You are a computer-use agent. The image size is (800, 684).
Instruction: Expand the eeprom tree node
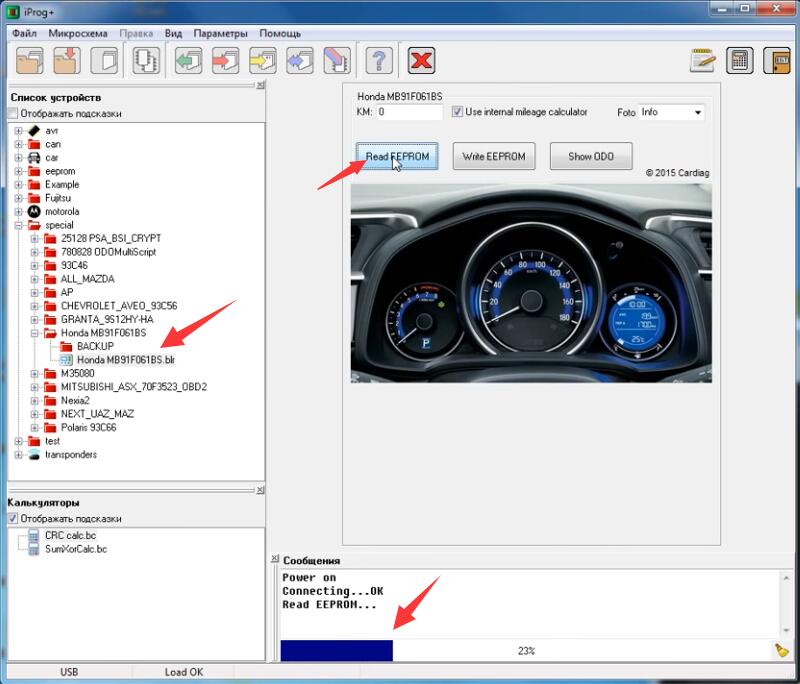coord(18,171)
